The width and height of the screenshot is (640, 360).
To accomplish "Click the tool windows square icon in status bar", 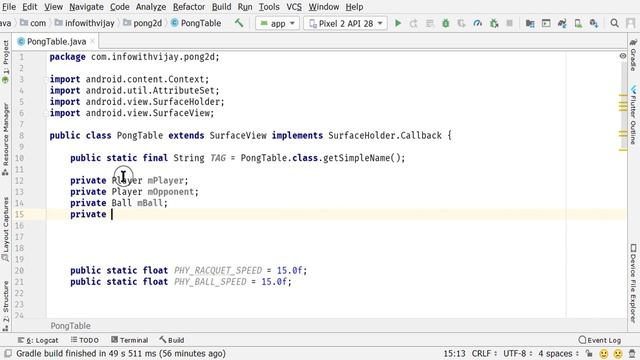I will pos(7,353).
